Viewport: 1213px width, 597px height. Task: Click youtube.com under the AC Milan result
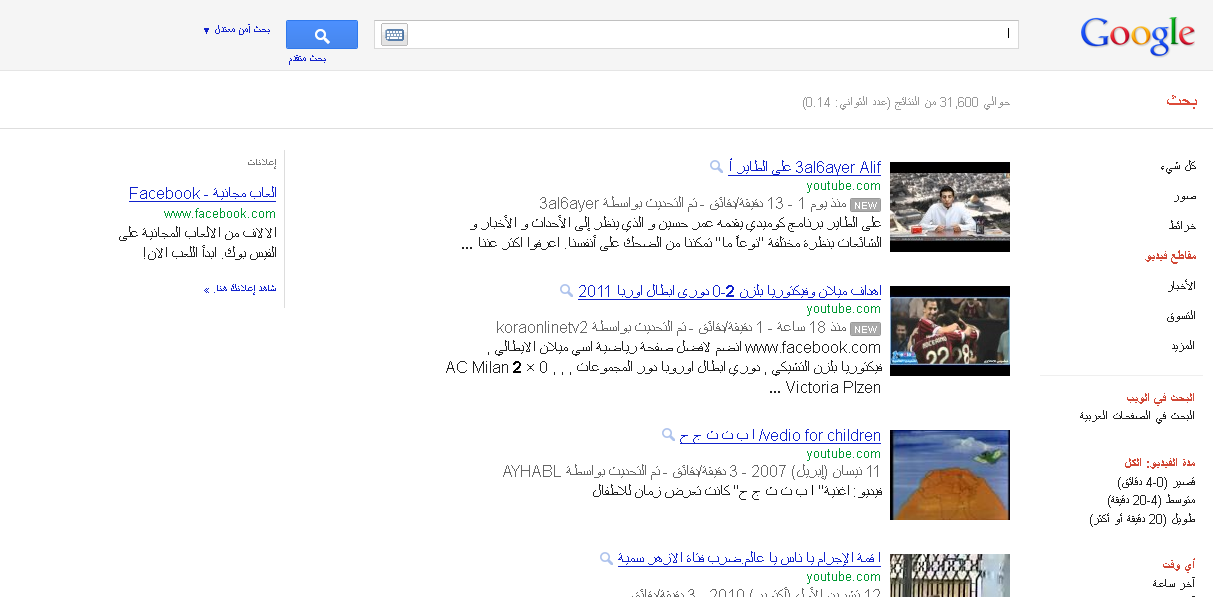click(x=844, y=310)
